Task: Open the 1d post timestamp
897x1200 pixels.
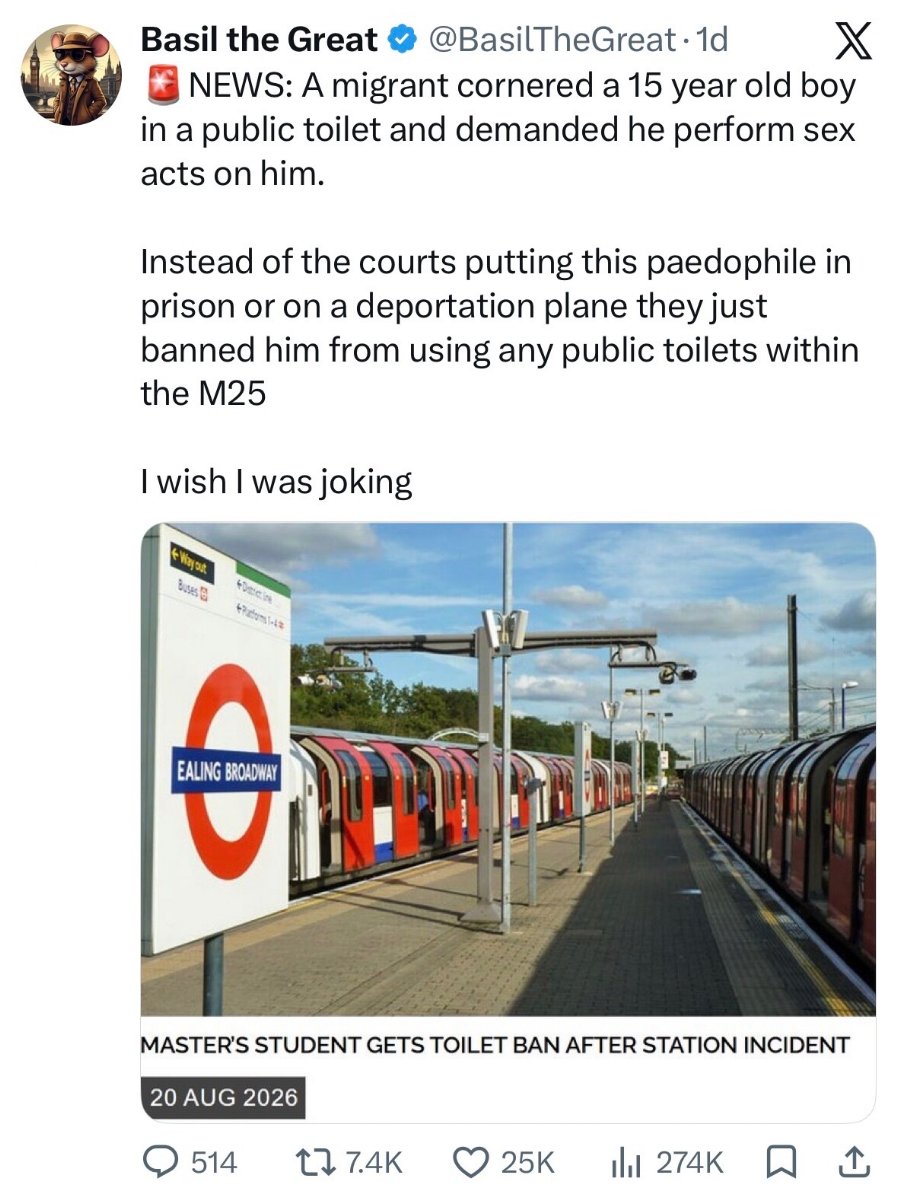Action: click(x=711, y=40)
